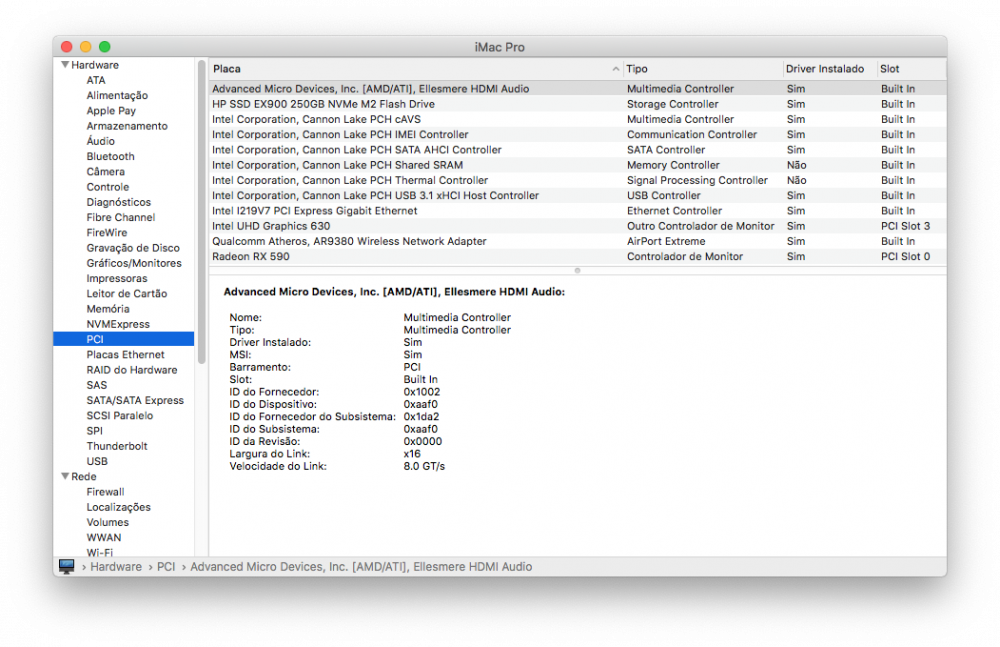Viewport: 1000px width, 647px height.
Task: Select SPI in the sidebar
Action: tap(94, 431)
